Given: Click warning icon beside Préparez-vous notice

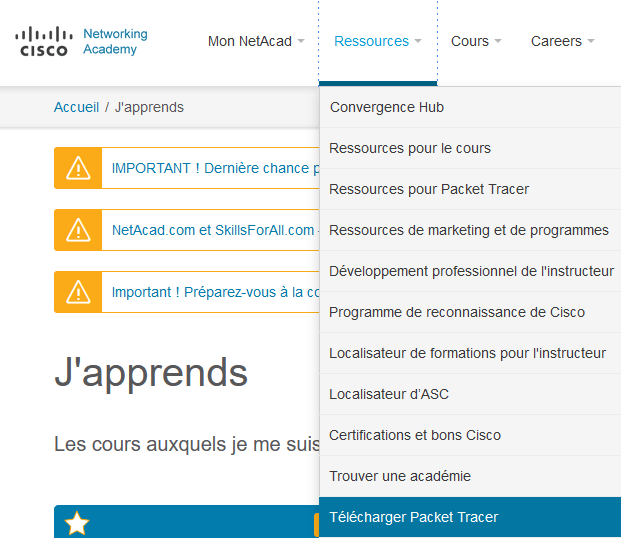Looking at the screenshot, I should 78,292.
